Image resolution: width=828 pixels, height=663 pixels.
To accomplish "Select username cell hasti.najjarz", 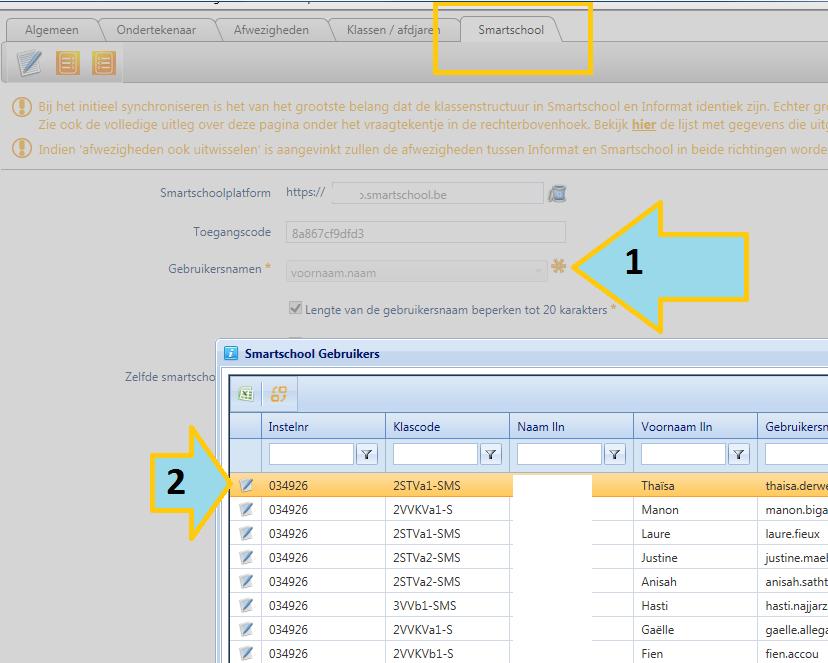I will click(793, 605).
